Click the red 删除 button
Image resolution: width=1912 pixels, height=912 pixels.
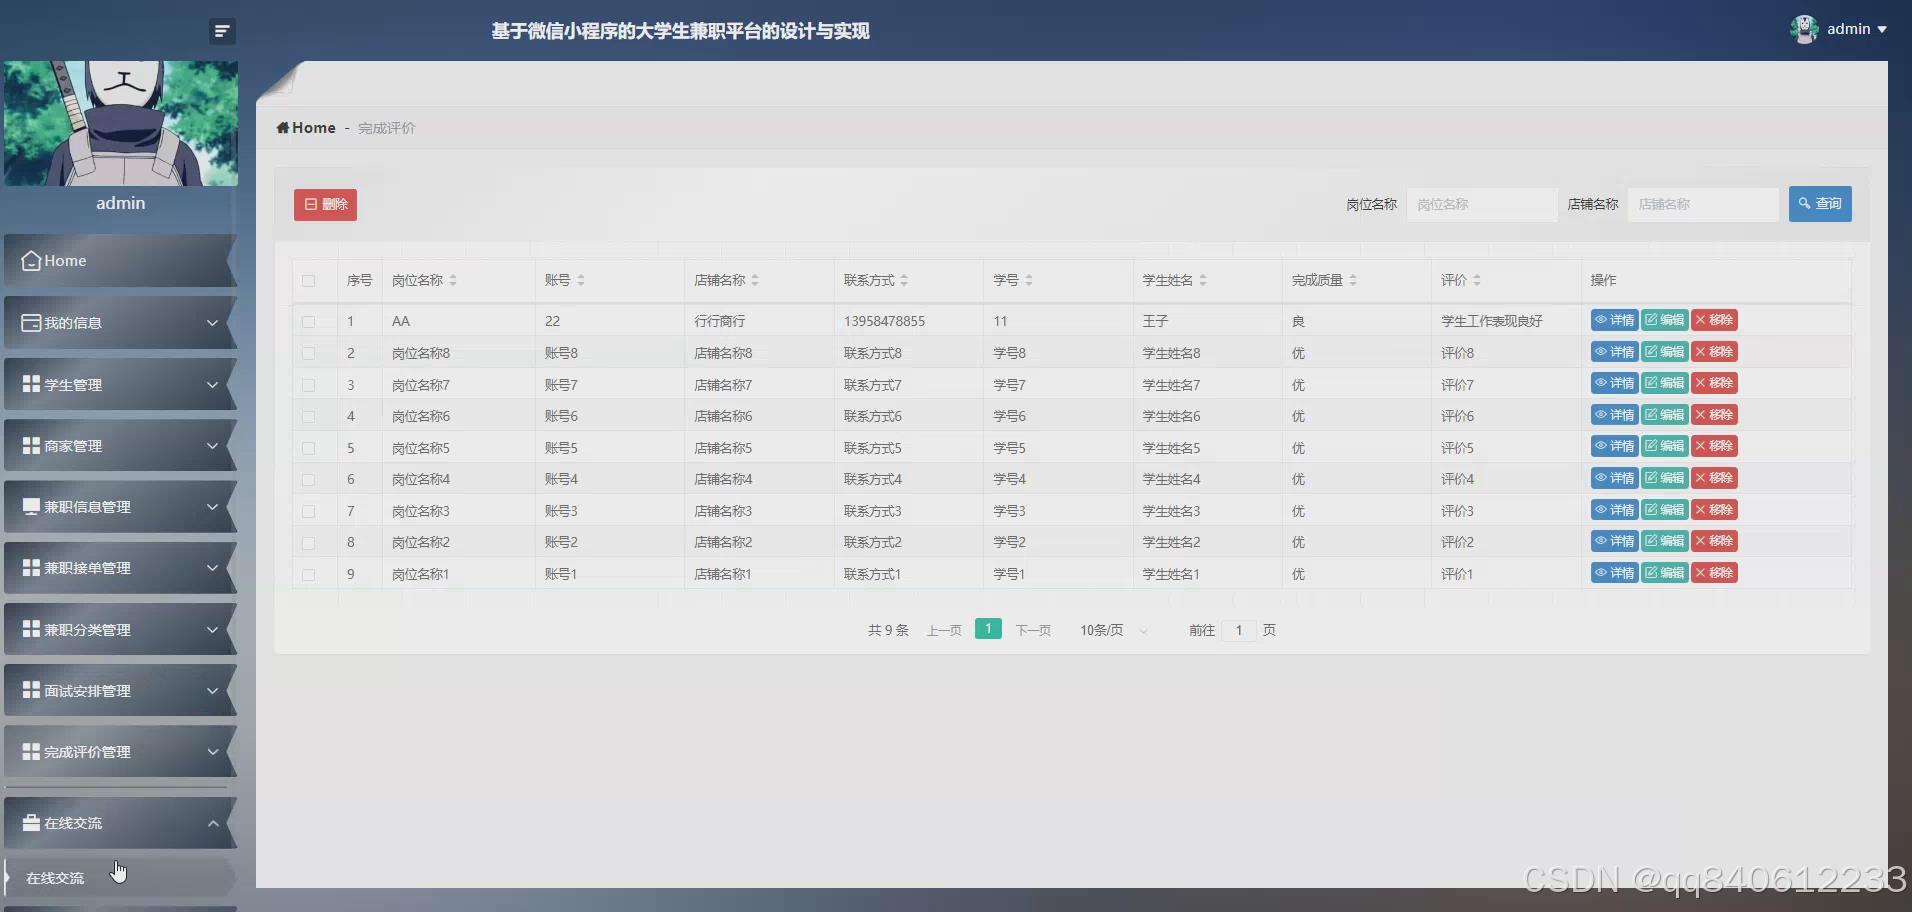pos(324,204)
